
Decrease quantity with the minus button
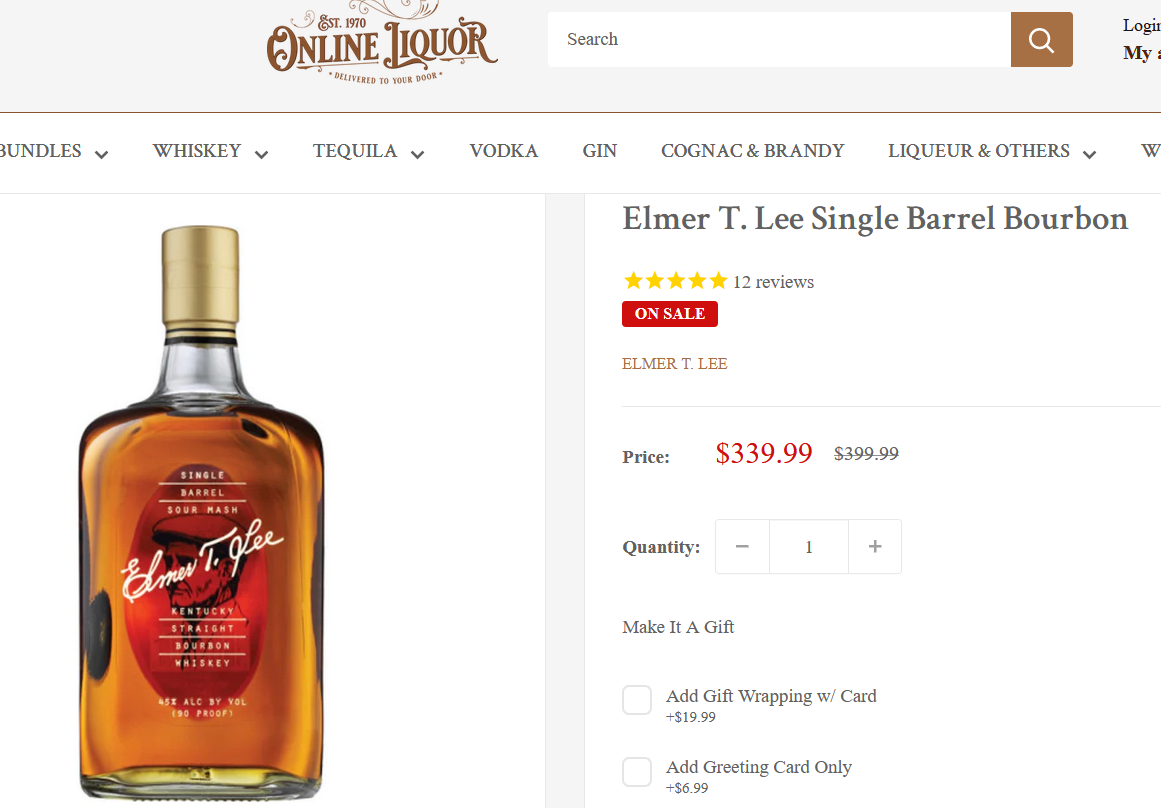click(742, 547)
